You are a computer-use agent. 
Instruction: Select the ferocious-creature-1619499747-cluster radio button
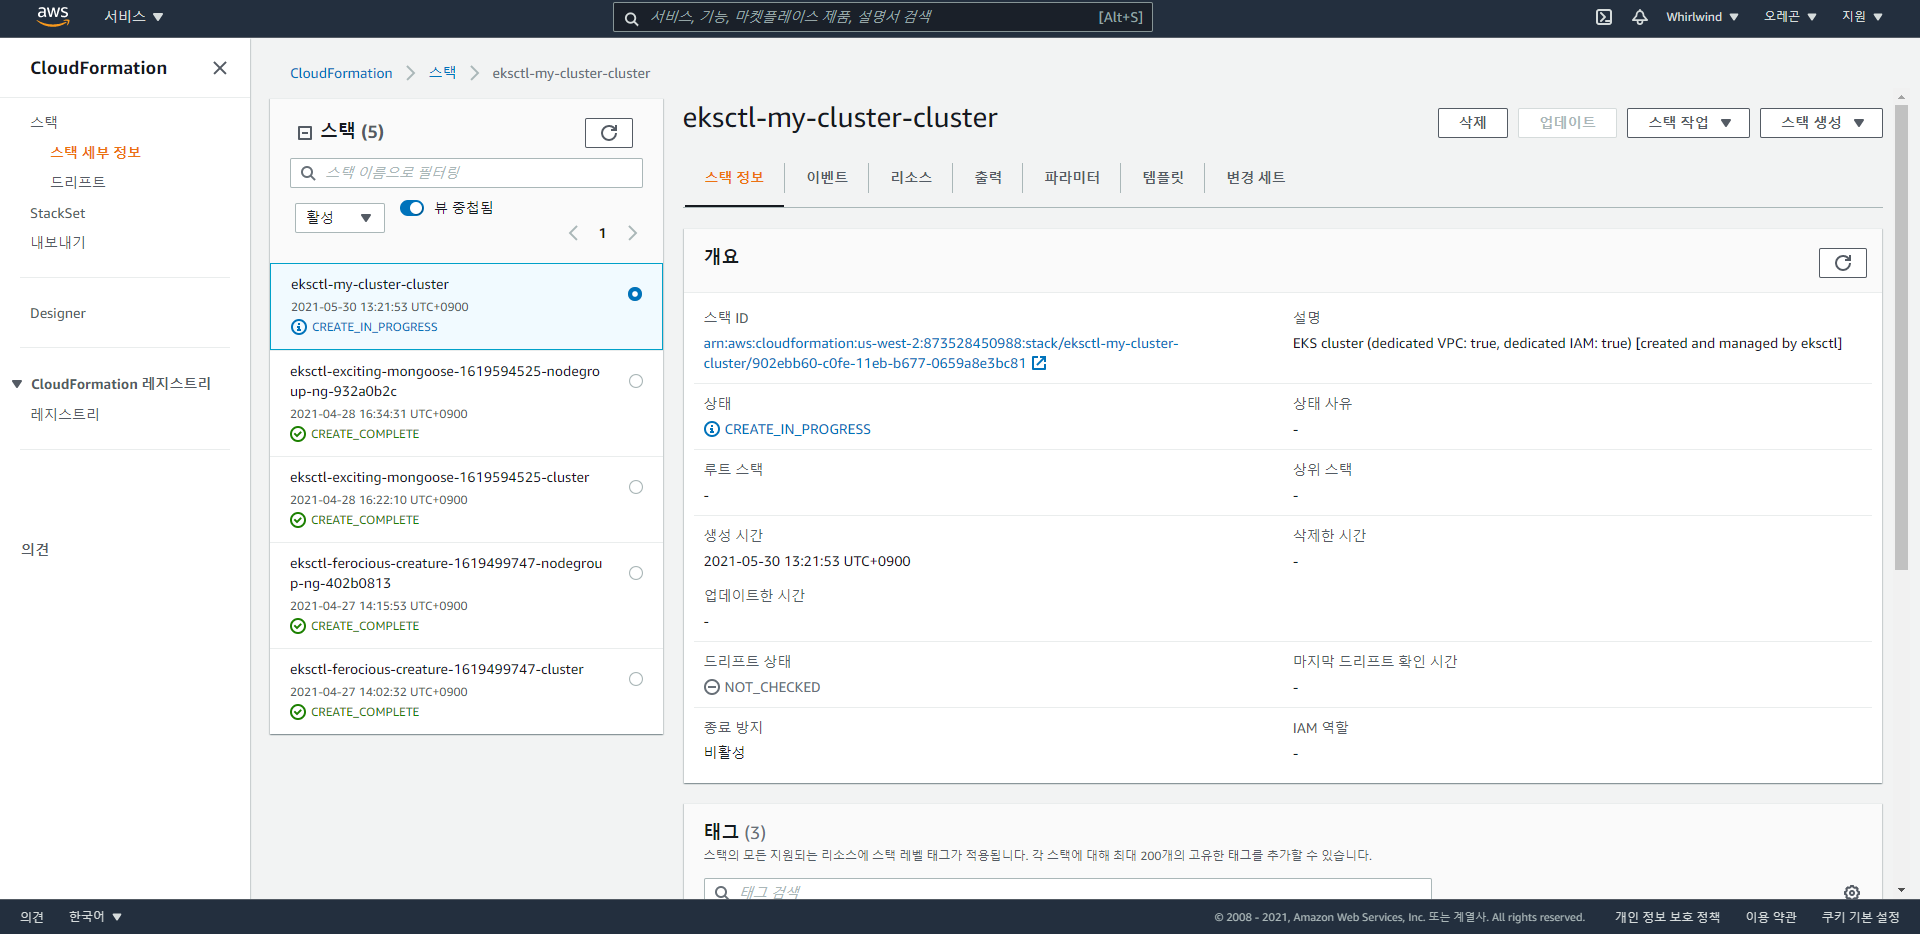(x=636, y=679)
